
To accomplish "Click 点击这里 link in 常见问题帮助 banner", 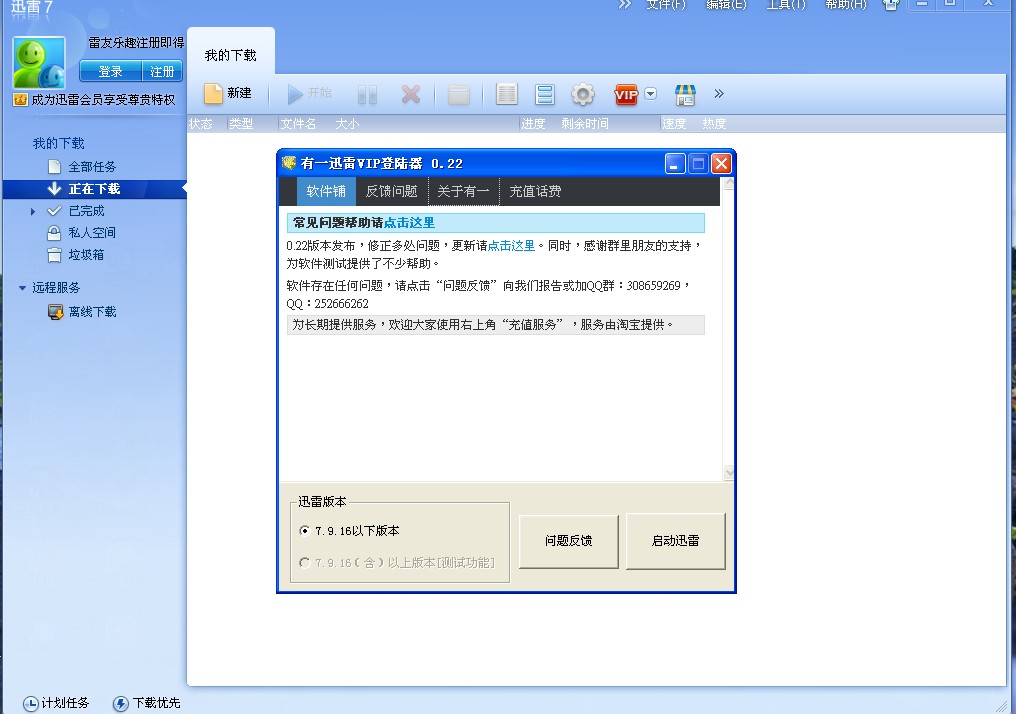I will click(x=410, y=223).
